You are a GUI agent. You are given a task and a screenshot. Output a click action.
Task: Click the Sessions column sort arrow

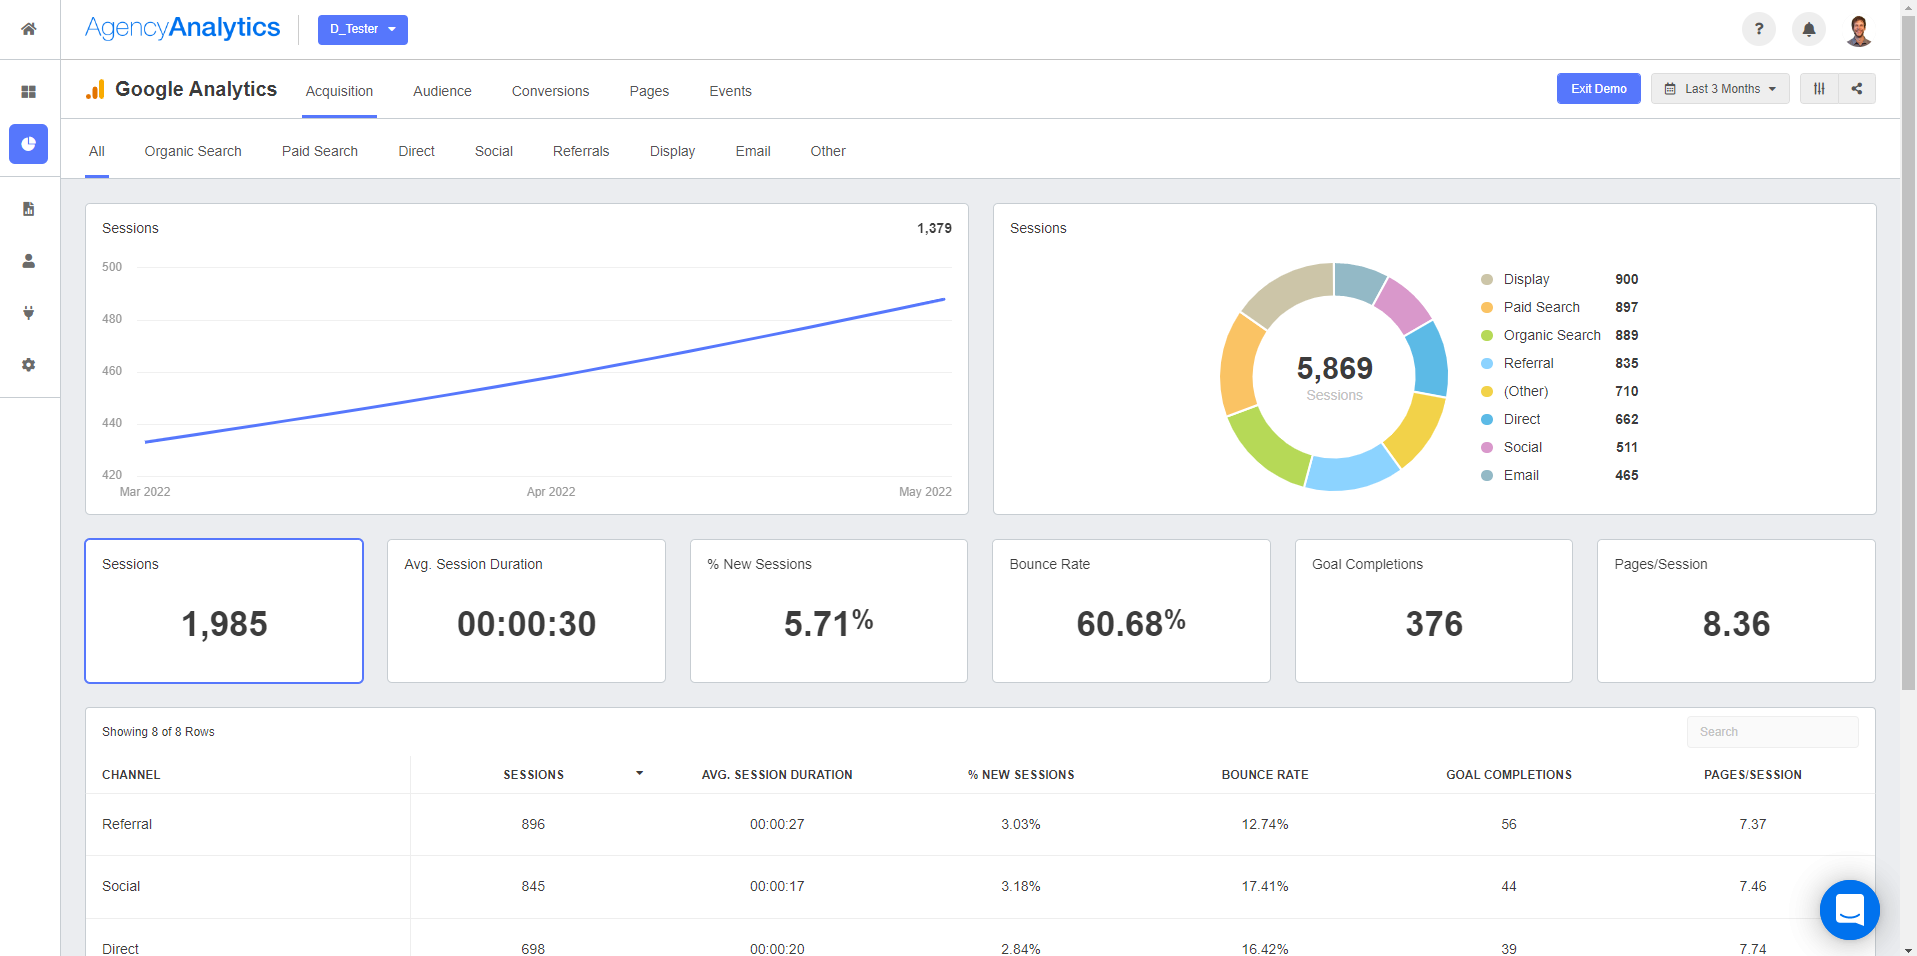point(639,774)
